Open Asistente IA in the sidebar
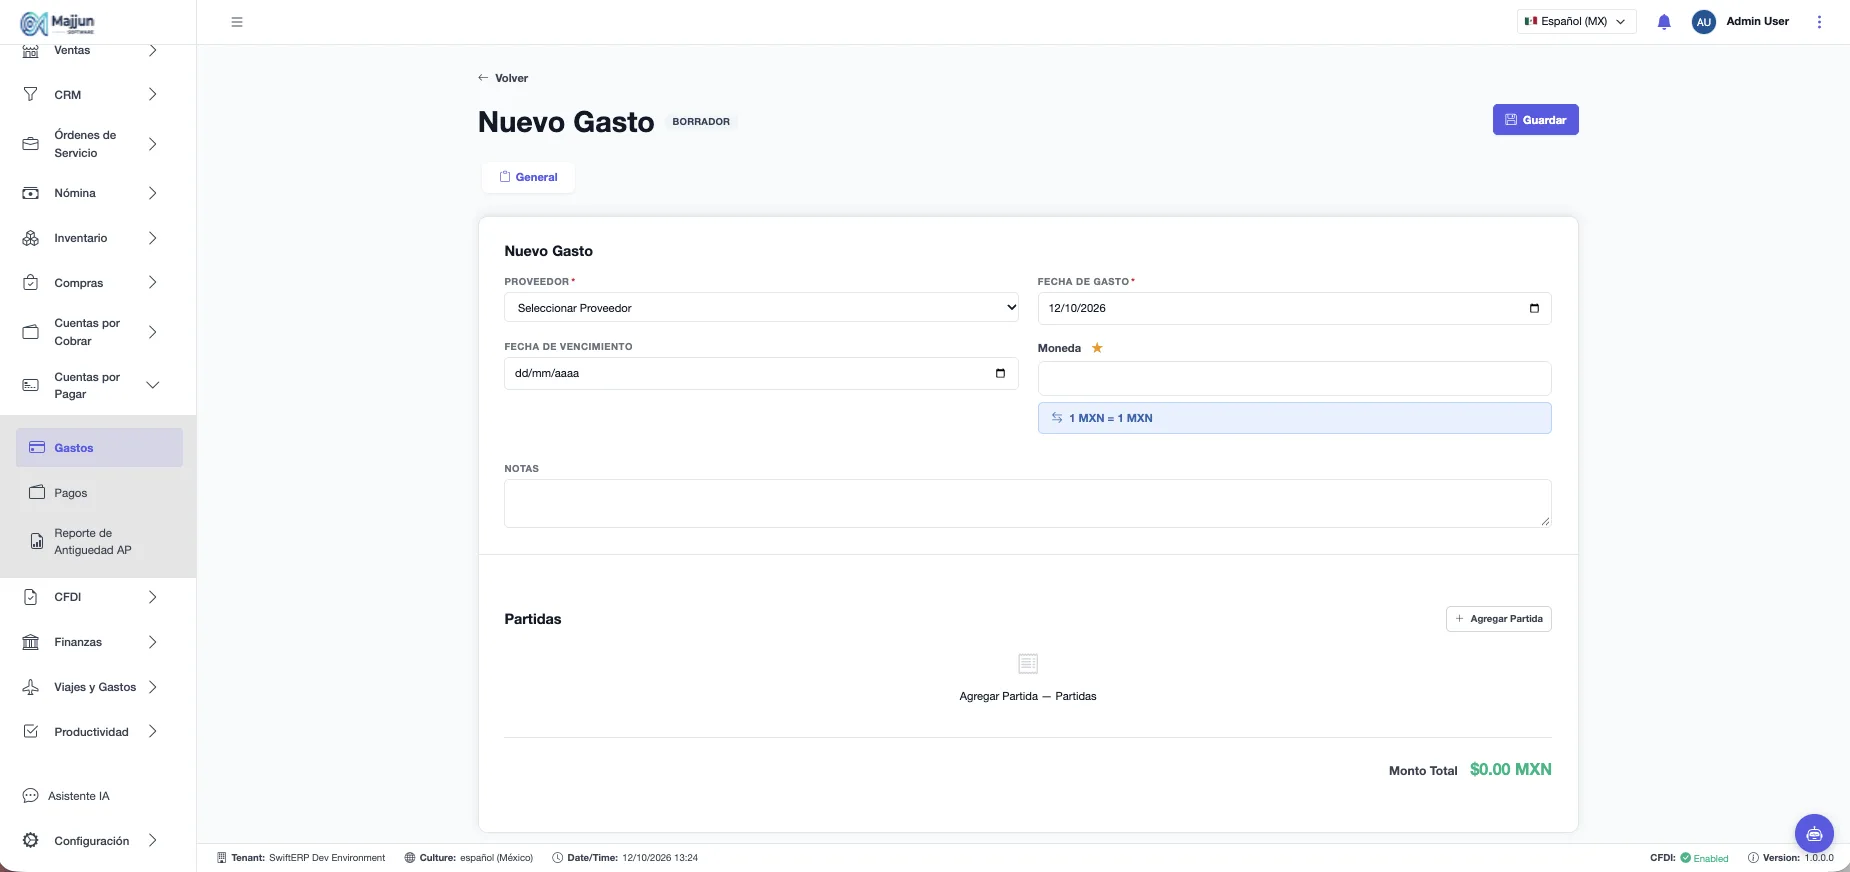Viewport: 1850px width, 872px height. point(79,796)
